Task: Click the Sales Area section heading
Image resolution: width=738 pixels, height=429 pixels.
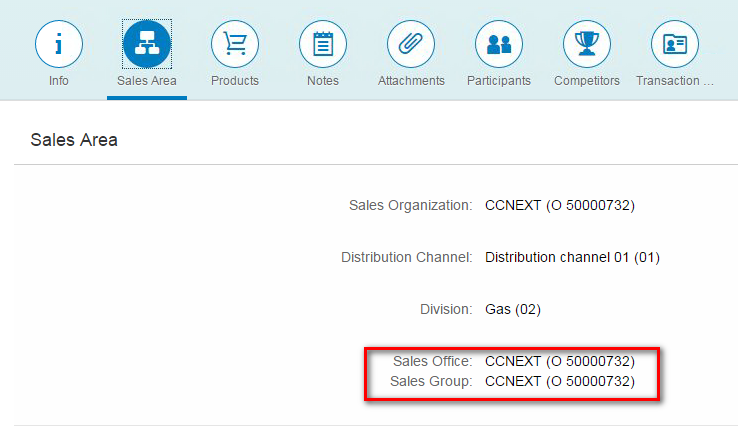Action: (x=74, y=140)
